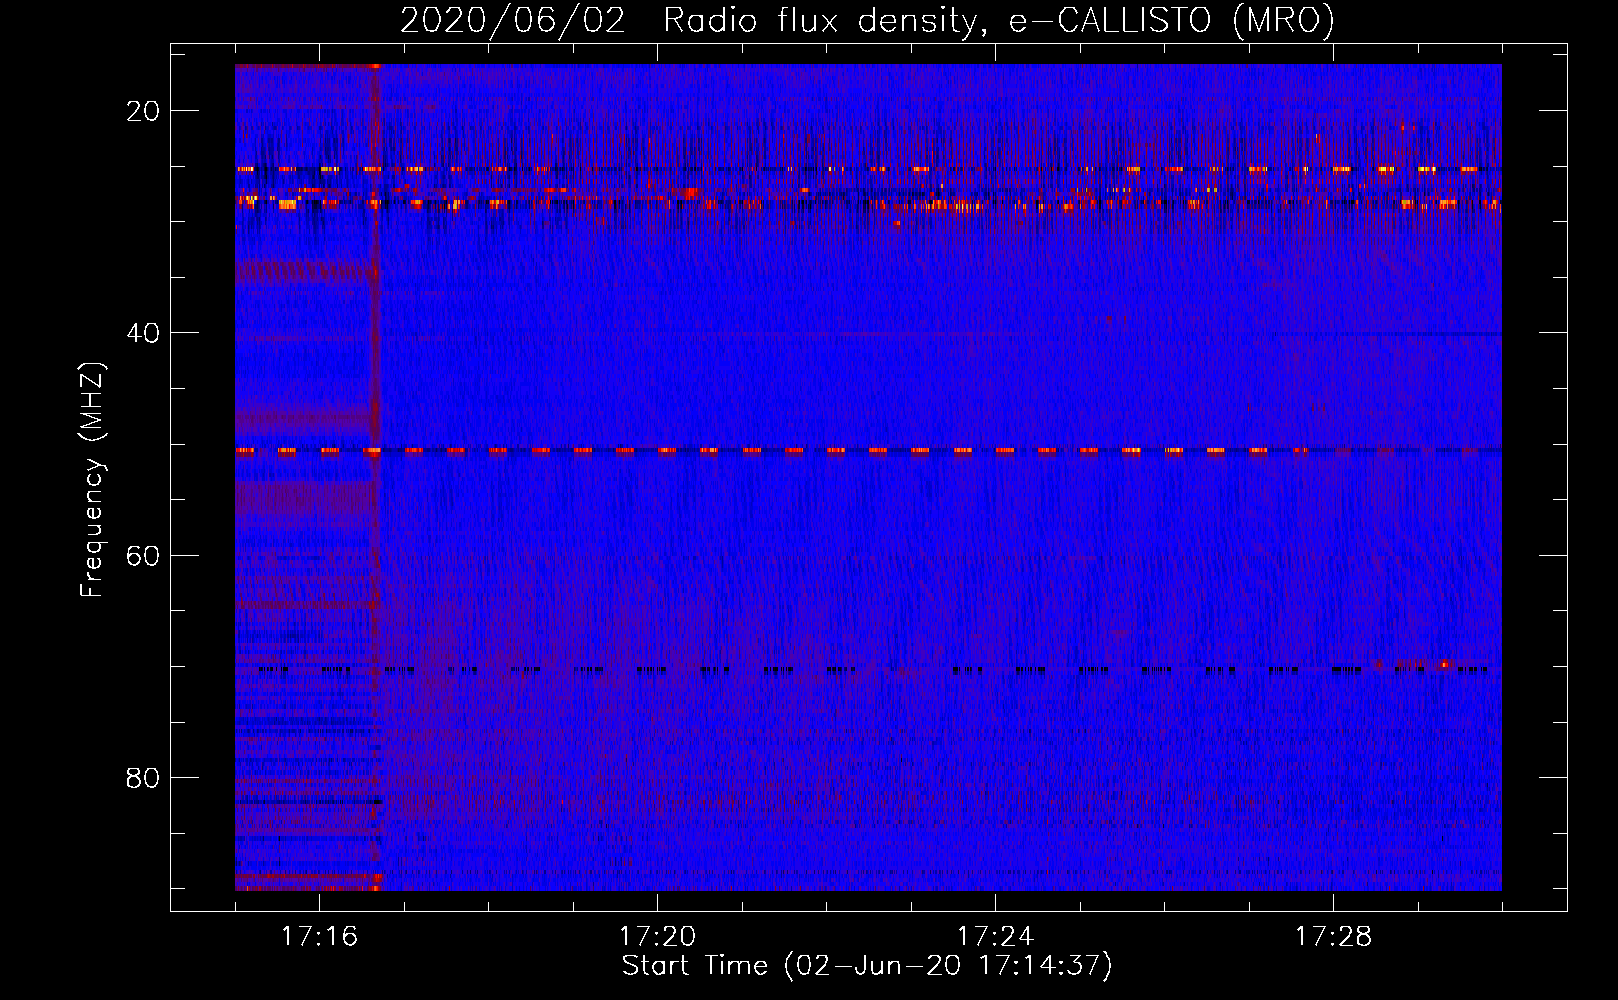Click the 40 MHz frequency tick label

(x=143, y=333)
